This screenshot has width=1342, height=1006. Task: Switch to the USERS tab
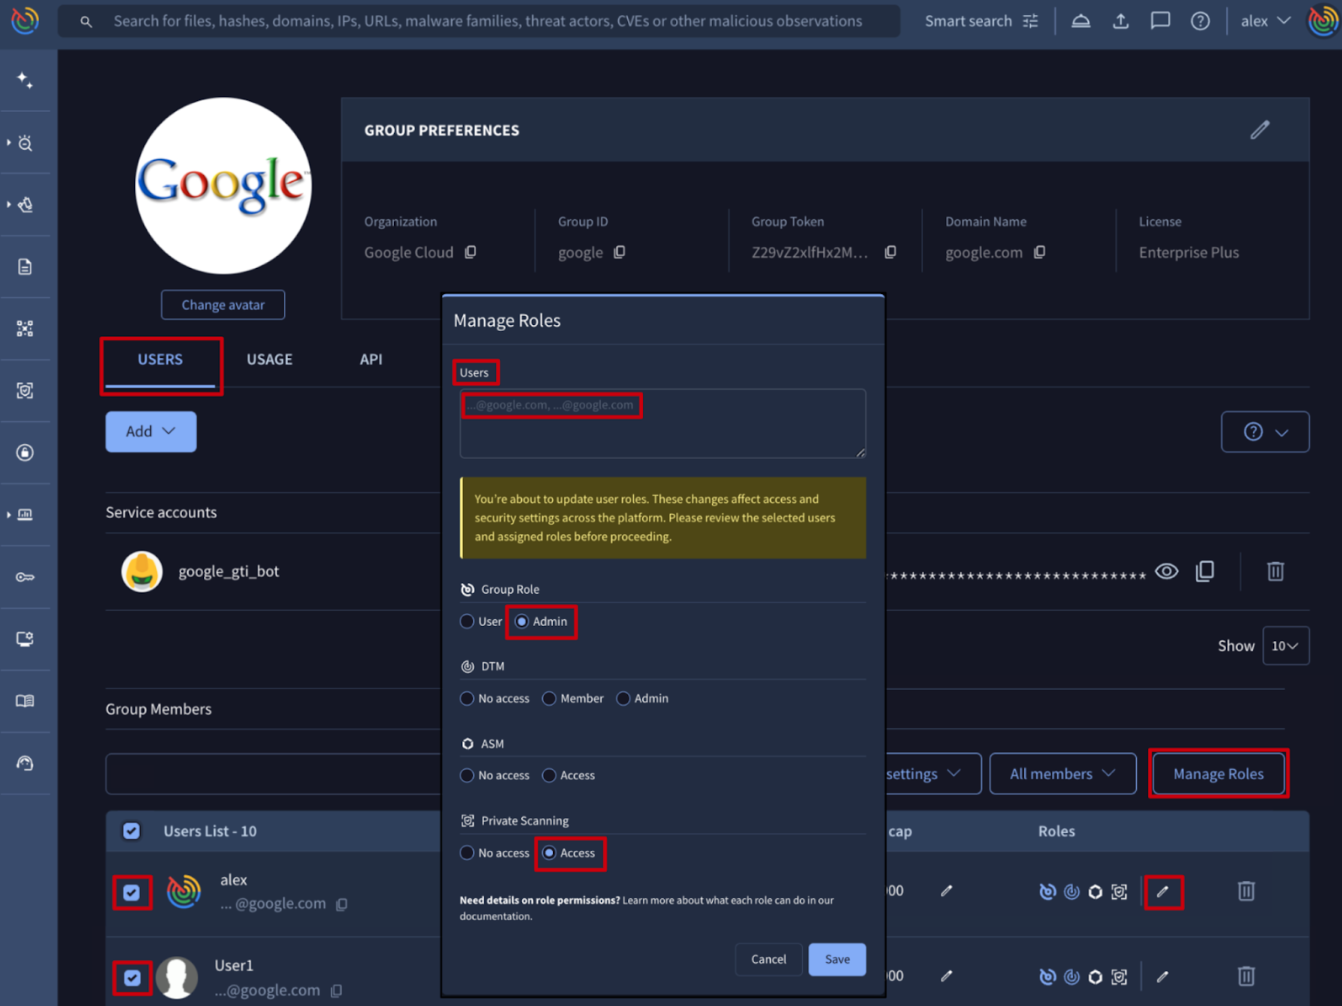click(x=160, y=360)
